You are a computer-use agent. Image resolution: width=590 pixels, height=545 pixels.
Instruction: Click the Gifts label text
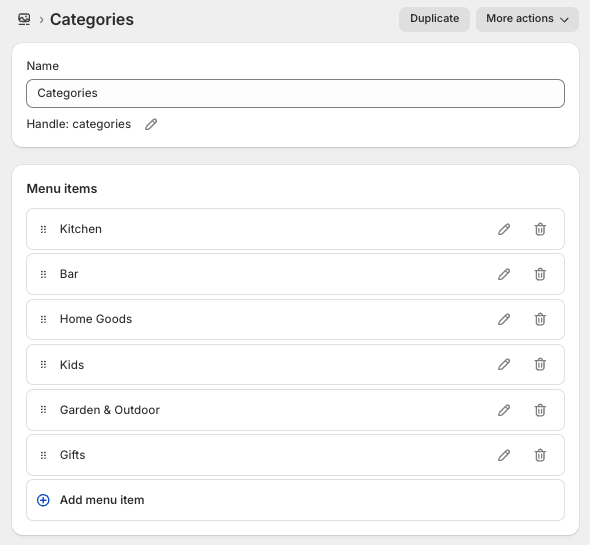tap(73, 455)
